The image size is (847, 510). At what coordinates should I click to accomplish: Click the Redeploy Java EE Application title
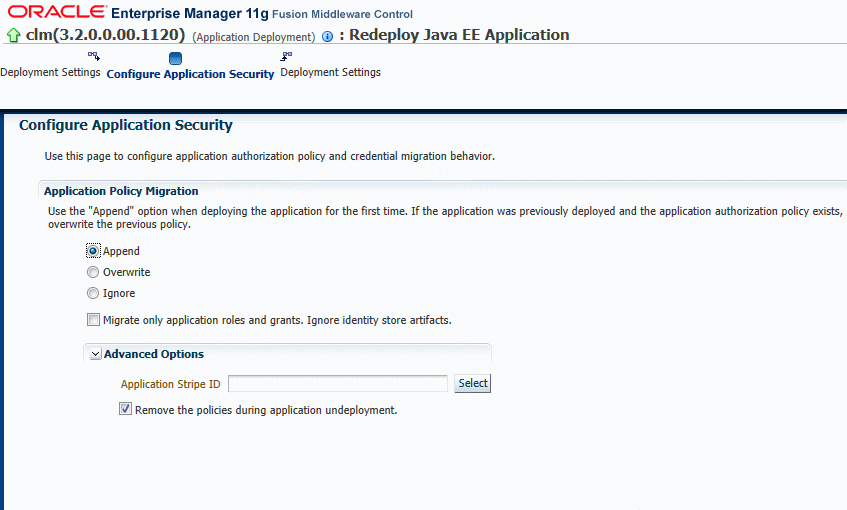459,35
